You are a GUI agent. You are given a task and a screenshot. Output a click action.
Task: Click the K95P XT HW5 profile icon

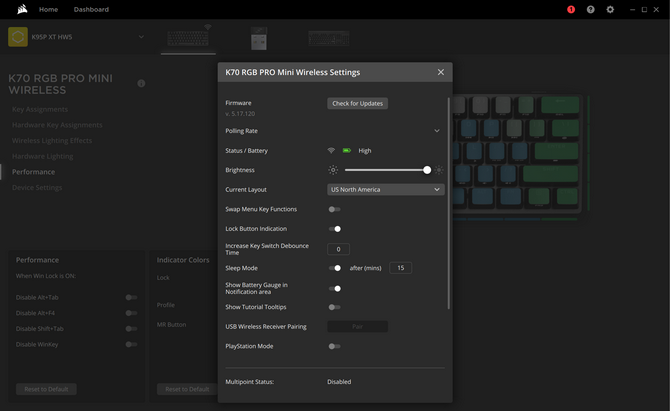point(18,37)
